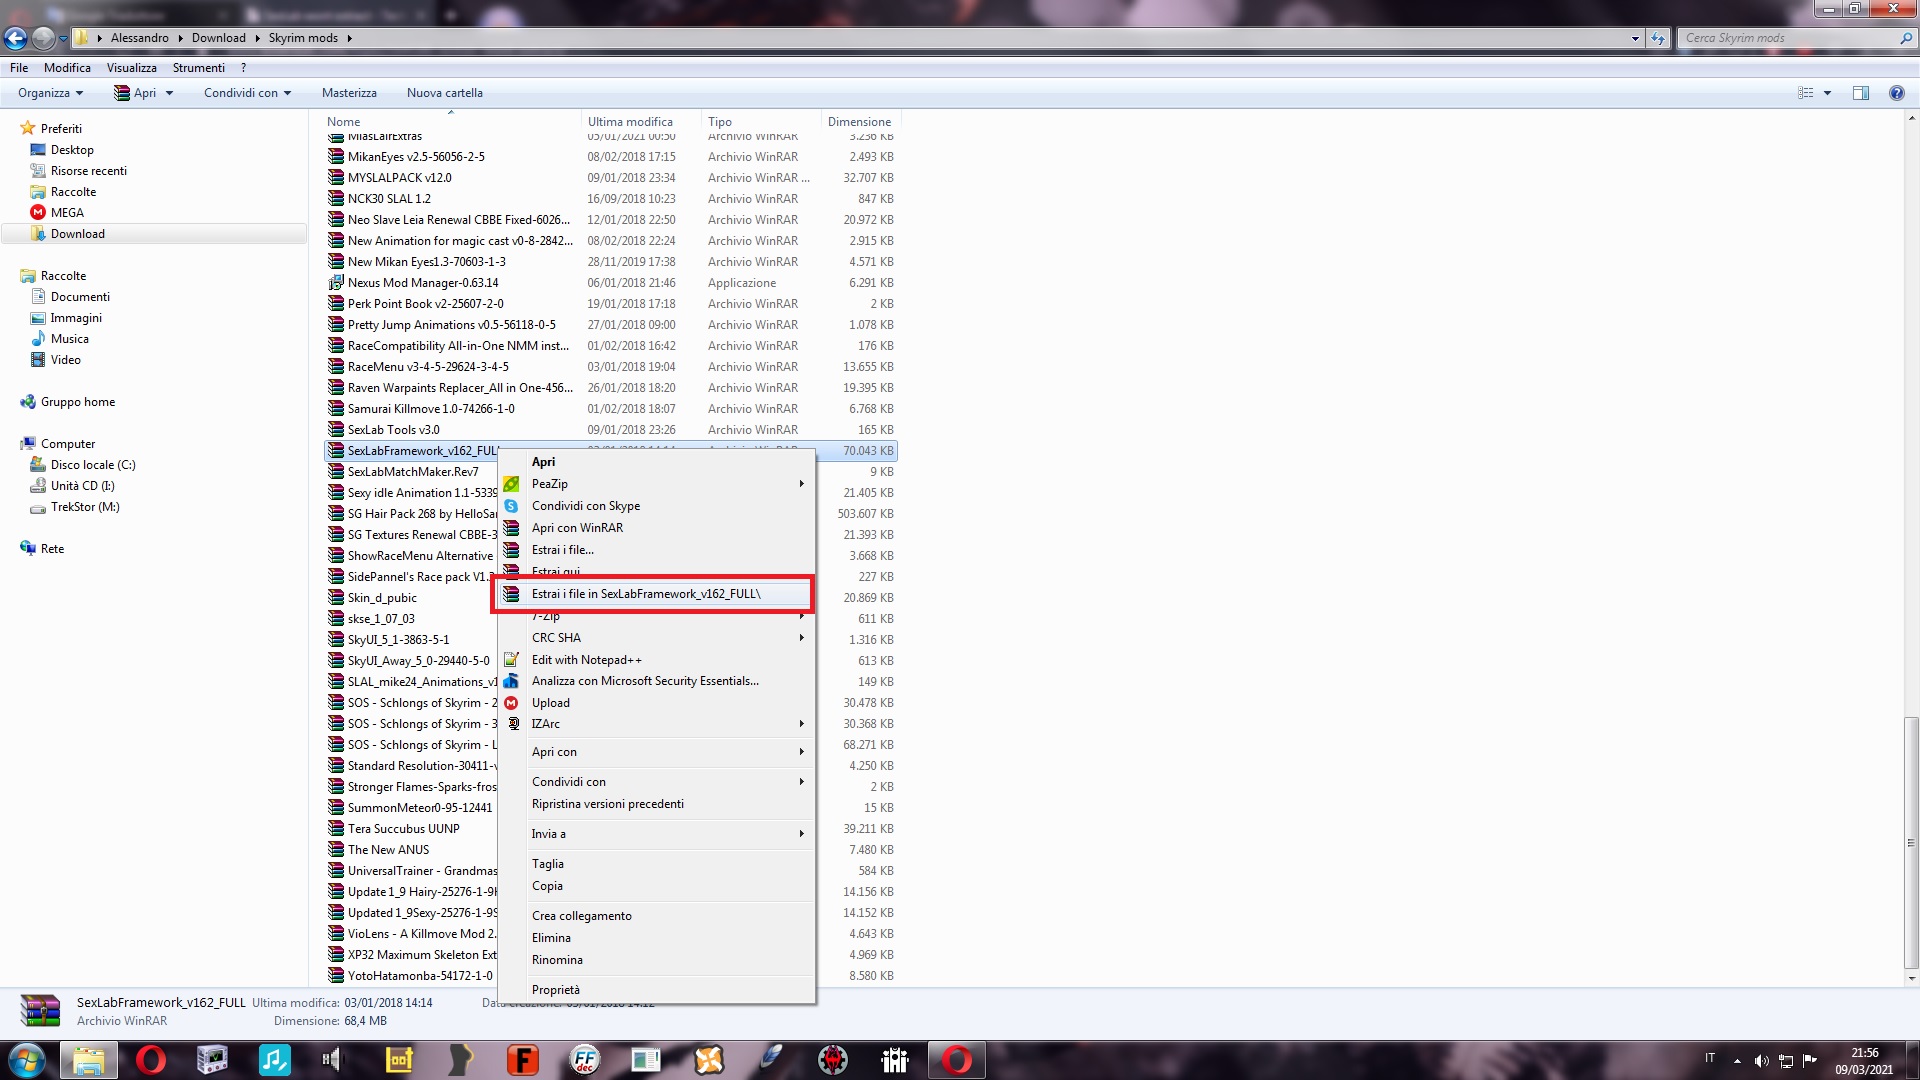Click the FFDec taskbar icon
Image resolution: width=1920 pixels, height=1080 pixels.
tap(585, 1060)
